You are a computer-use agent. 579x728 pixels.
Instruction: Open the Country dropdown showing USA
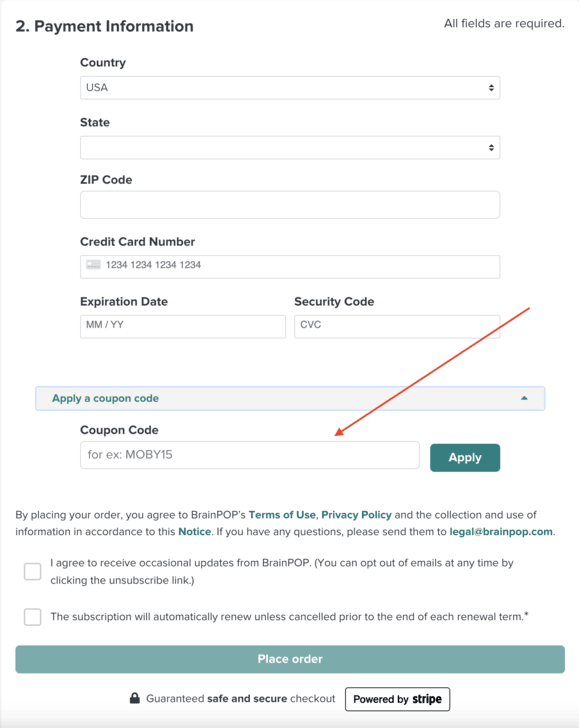click(x=290, y=88)
